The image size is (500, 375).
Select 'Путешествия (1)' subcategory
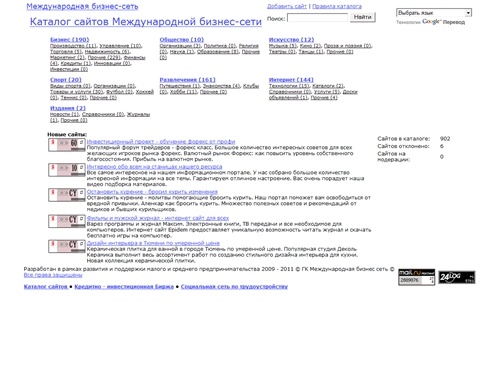point(180,86)
